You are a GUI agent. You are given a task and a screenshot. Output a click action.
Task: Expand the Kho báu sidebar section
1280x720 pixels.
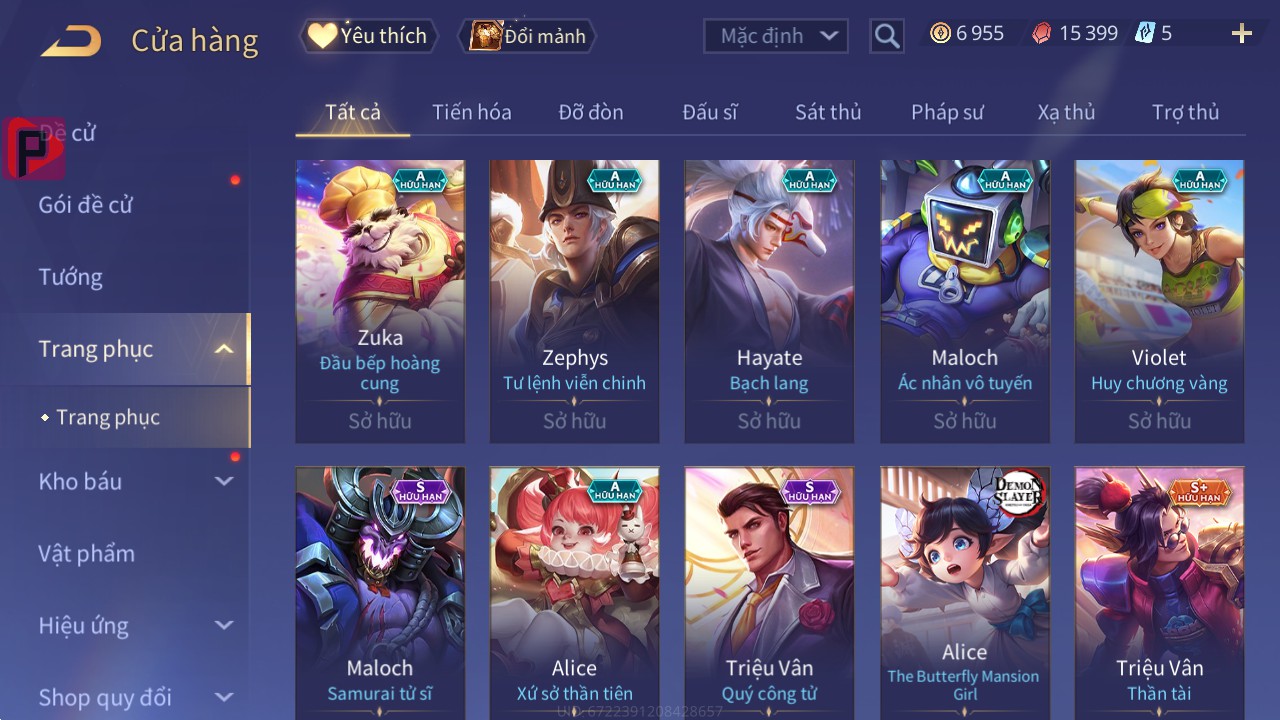pos(224,481)
